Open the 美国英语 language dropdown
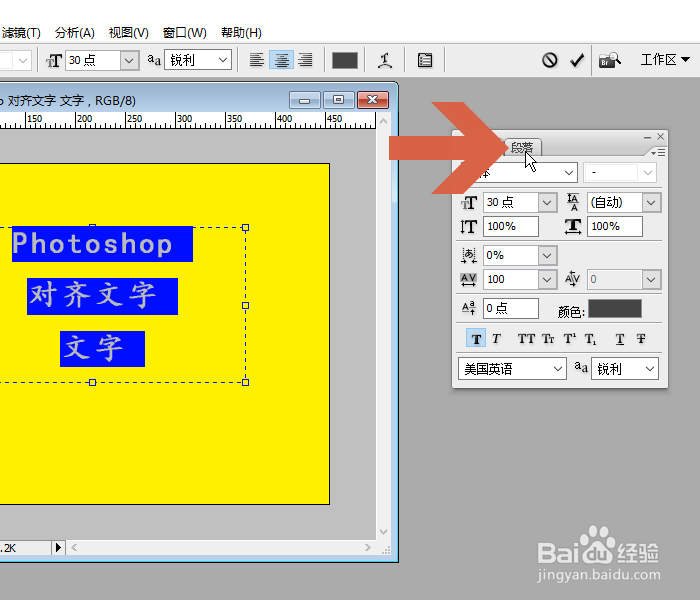The image size is (700, 600). coord(512,369)
